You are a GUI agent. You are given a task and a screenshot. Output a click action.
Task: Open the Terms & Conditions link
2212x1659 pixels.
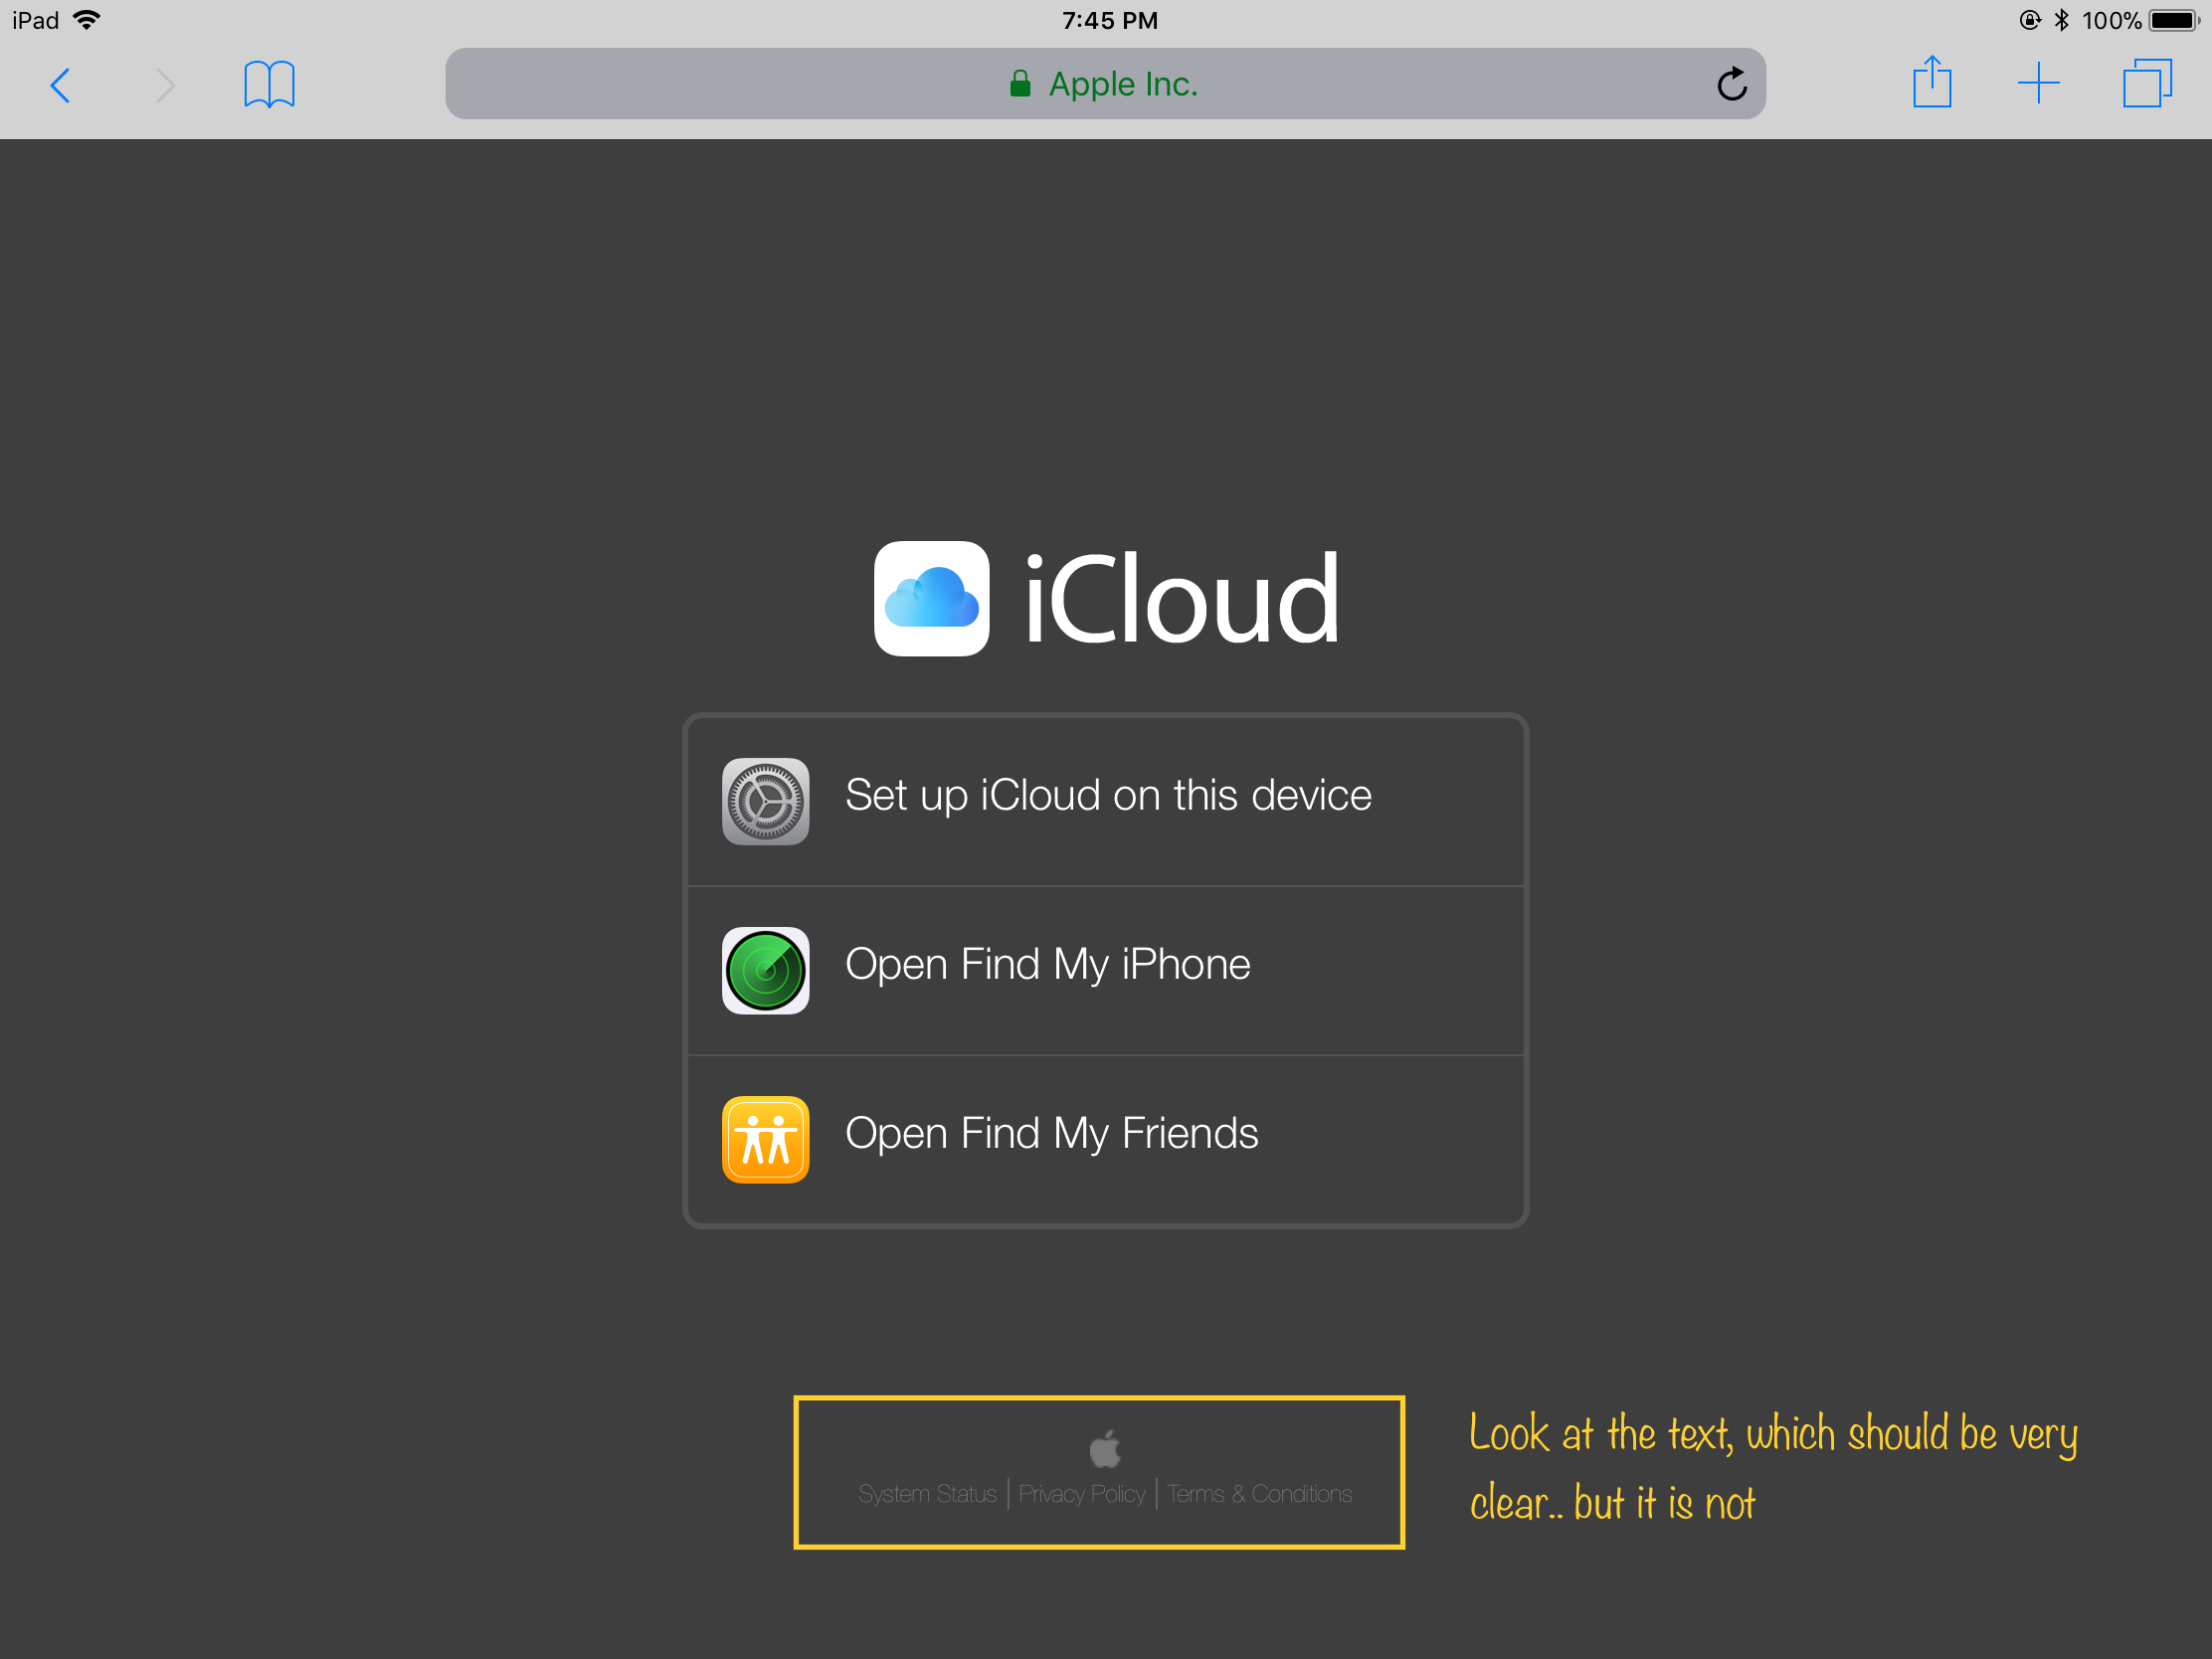1259,1494
